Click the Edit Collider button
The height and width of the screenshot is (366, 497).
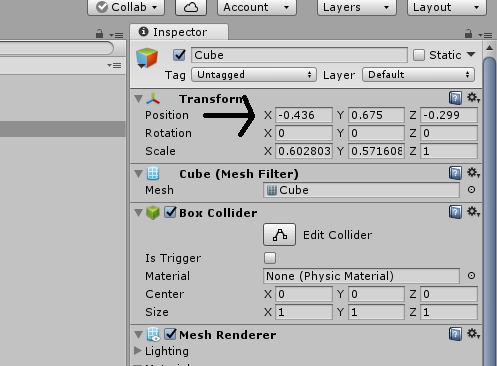pos(279,235)
